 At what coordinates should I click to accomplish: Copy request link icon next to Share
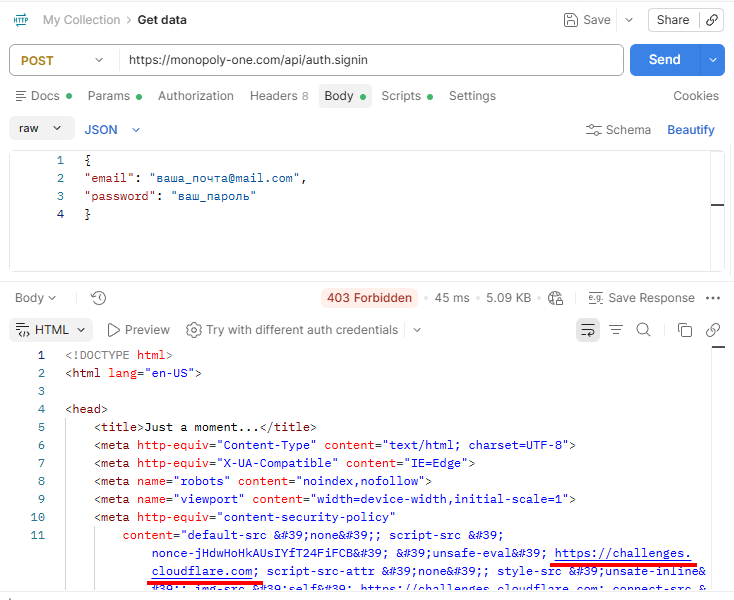tap(712, 20)
